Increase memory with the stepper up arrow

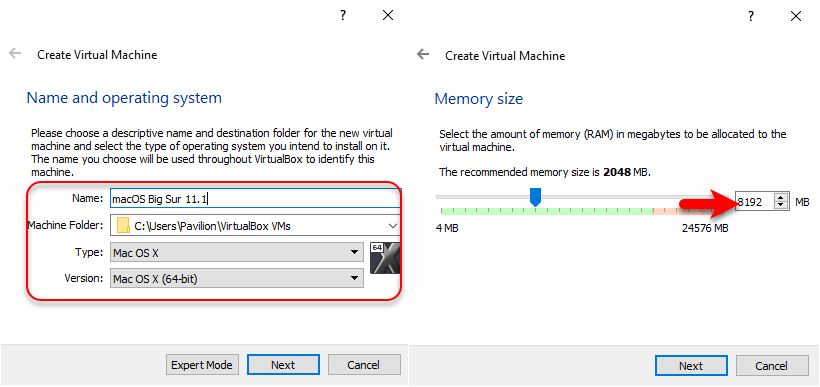[x=781, y=198]
